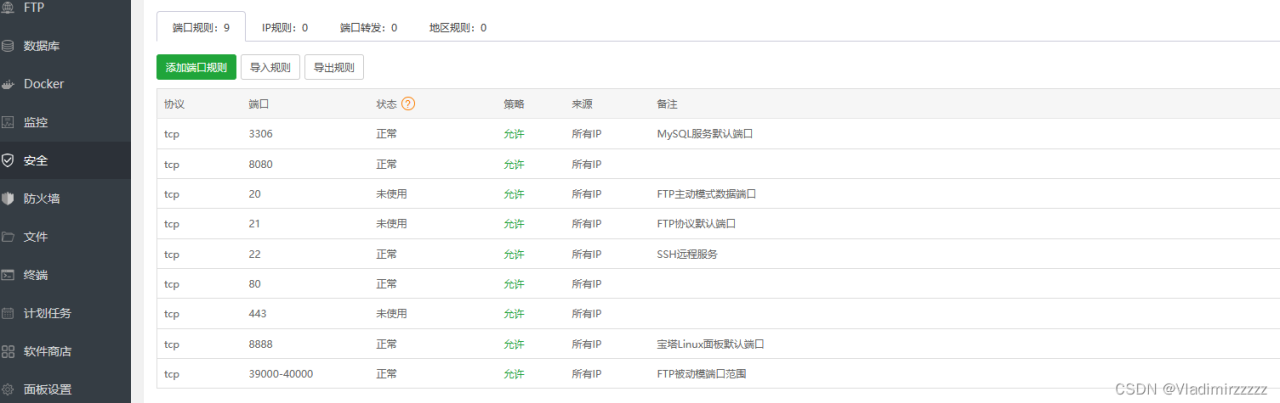Click the 导出规则 button
The image size is (1280, 403).
click(334, 67)
